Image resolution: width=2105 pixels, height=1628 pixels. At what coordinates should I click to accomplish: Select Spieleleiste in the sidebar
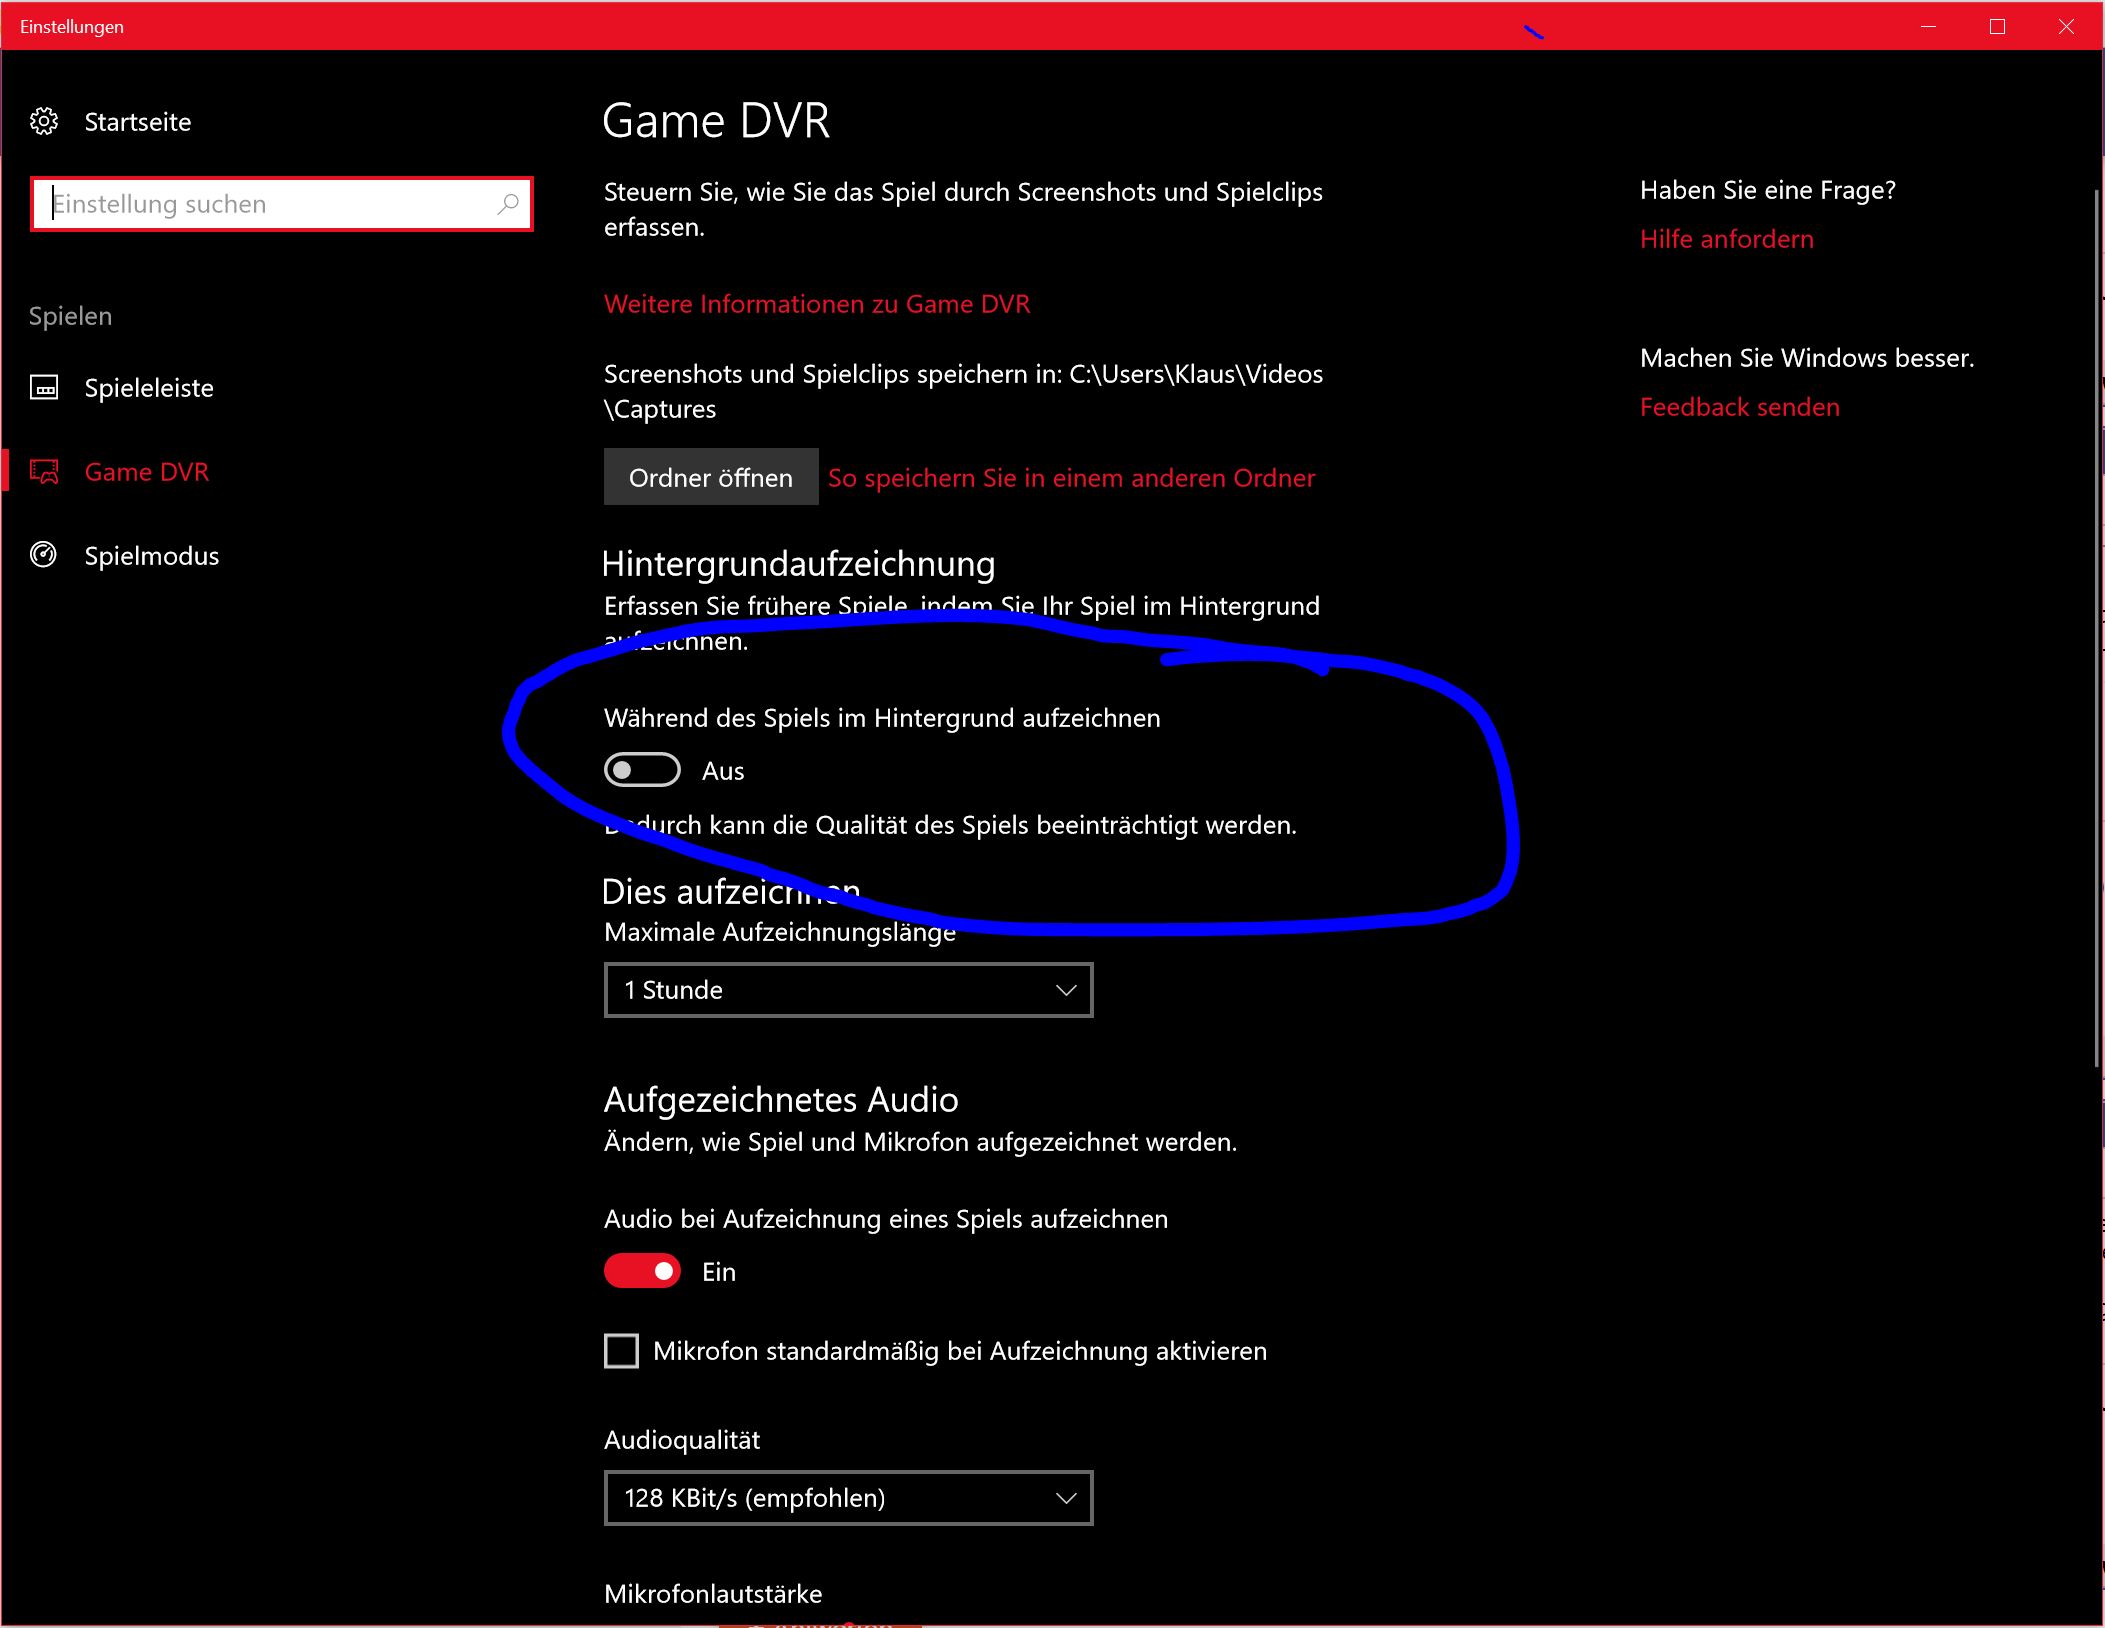[149, 388]
